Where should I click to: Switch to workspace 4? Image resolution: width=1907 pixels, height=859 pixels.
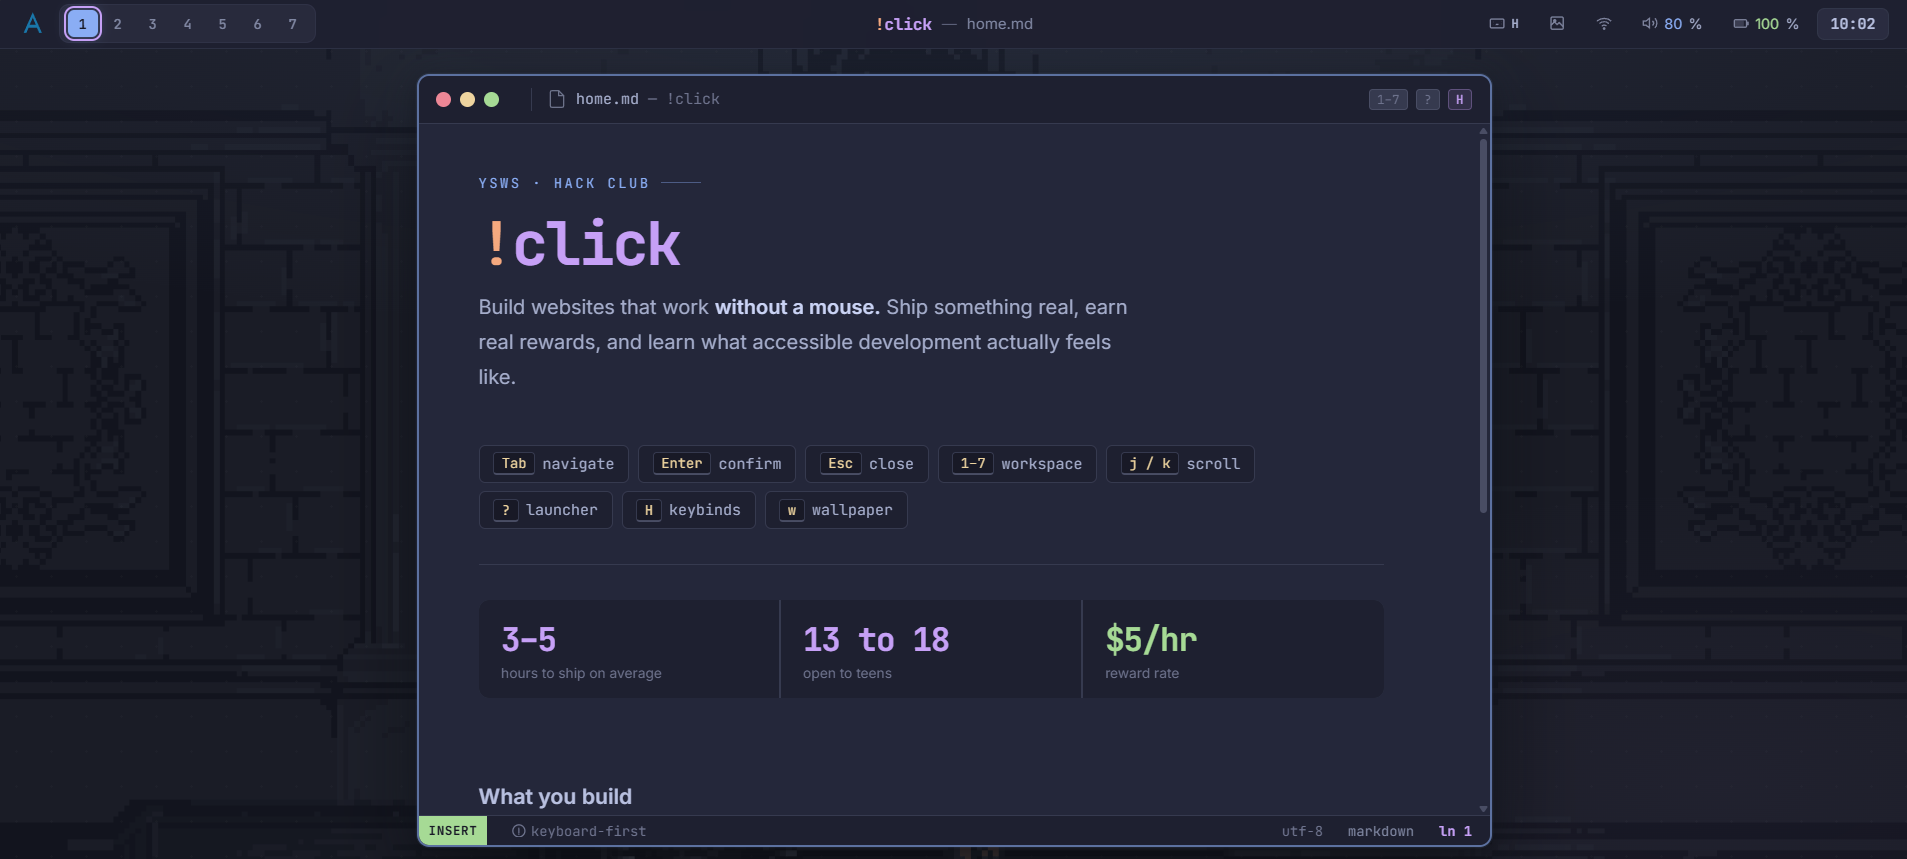pos(188,24)
